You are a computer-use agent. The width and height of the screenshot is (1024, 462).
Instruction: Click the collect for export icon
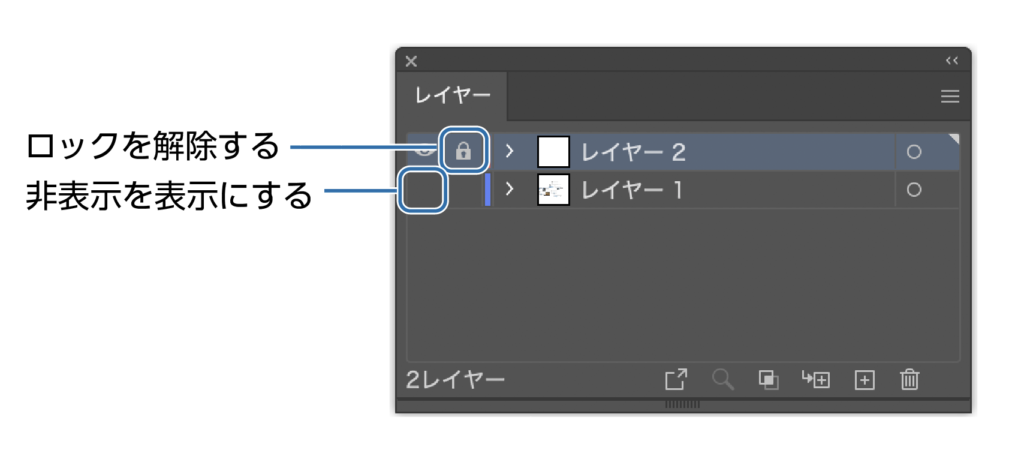(676, 380)
